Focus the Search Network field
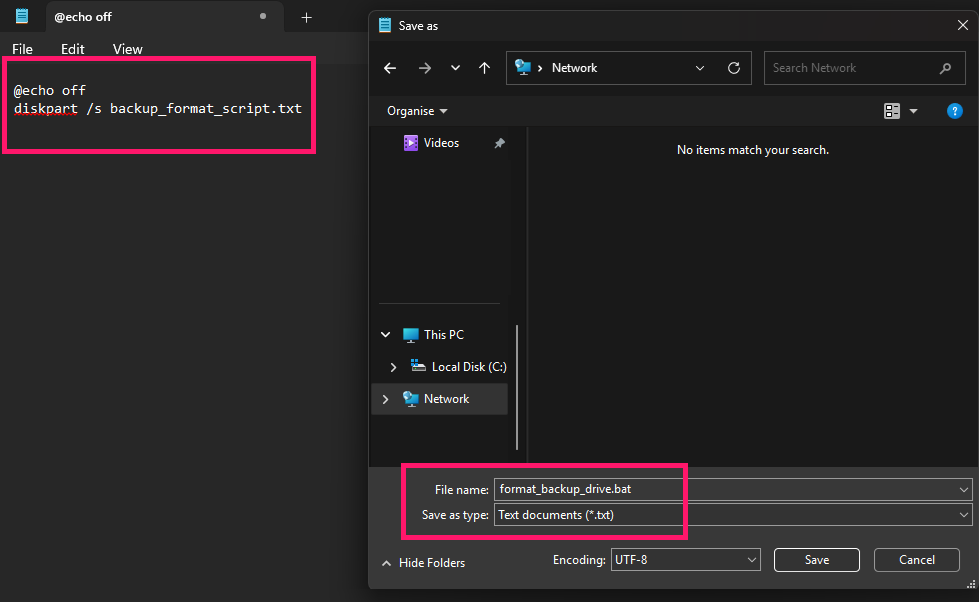 (864, 68)
